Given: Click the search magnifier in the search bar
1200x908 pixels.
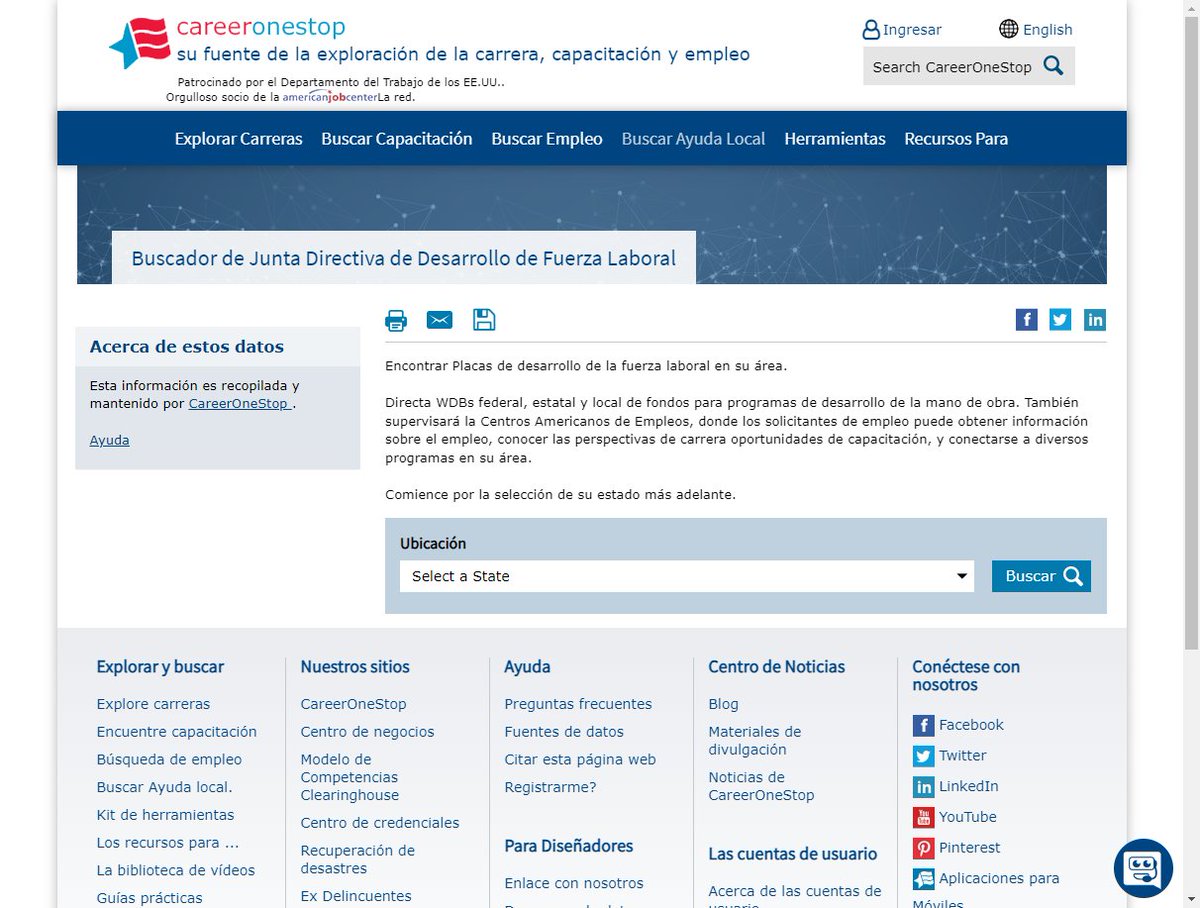Looking at the screenshot, I should click(x=1053, y=65).
